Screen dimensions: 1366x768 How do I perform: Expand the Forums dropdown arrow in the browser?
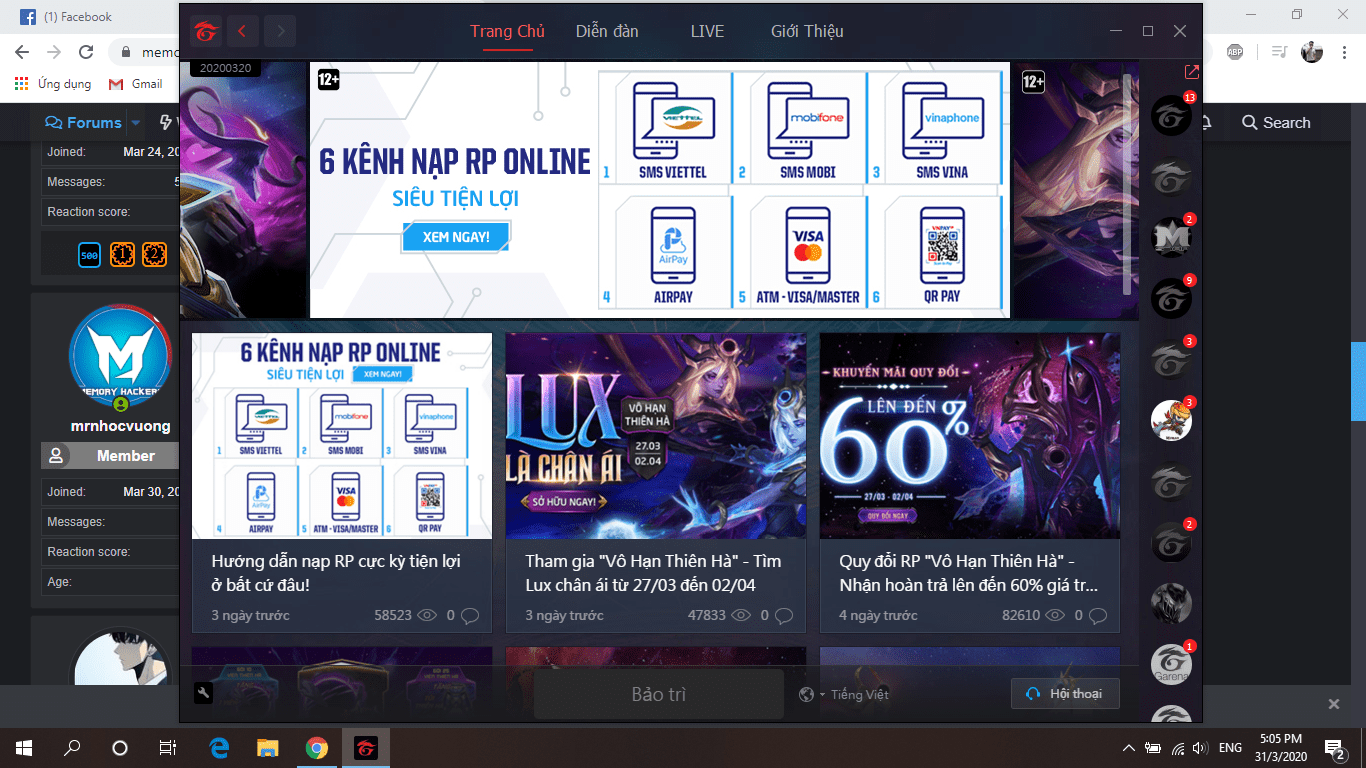pyautogui.click(x=135, y=123)
